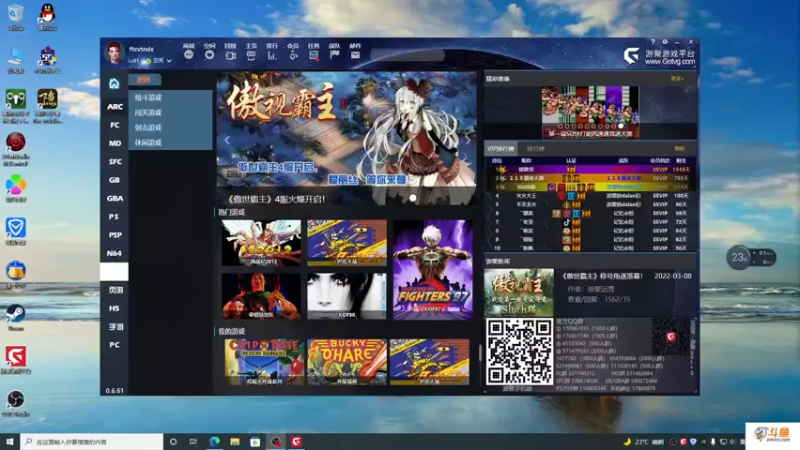Open the settings gear in title bar
The width and height of the screenshot is (800, 450).
click(665, 42)
